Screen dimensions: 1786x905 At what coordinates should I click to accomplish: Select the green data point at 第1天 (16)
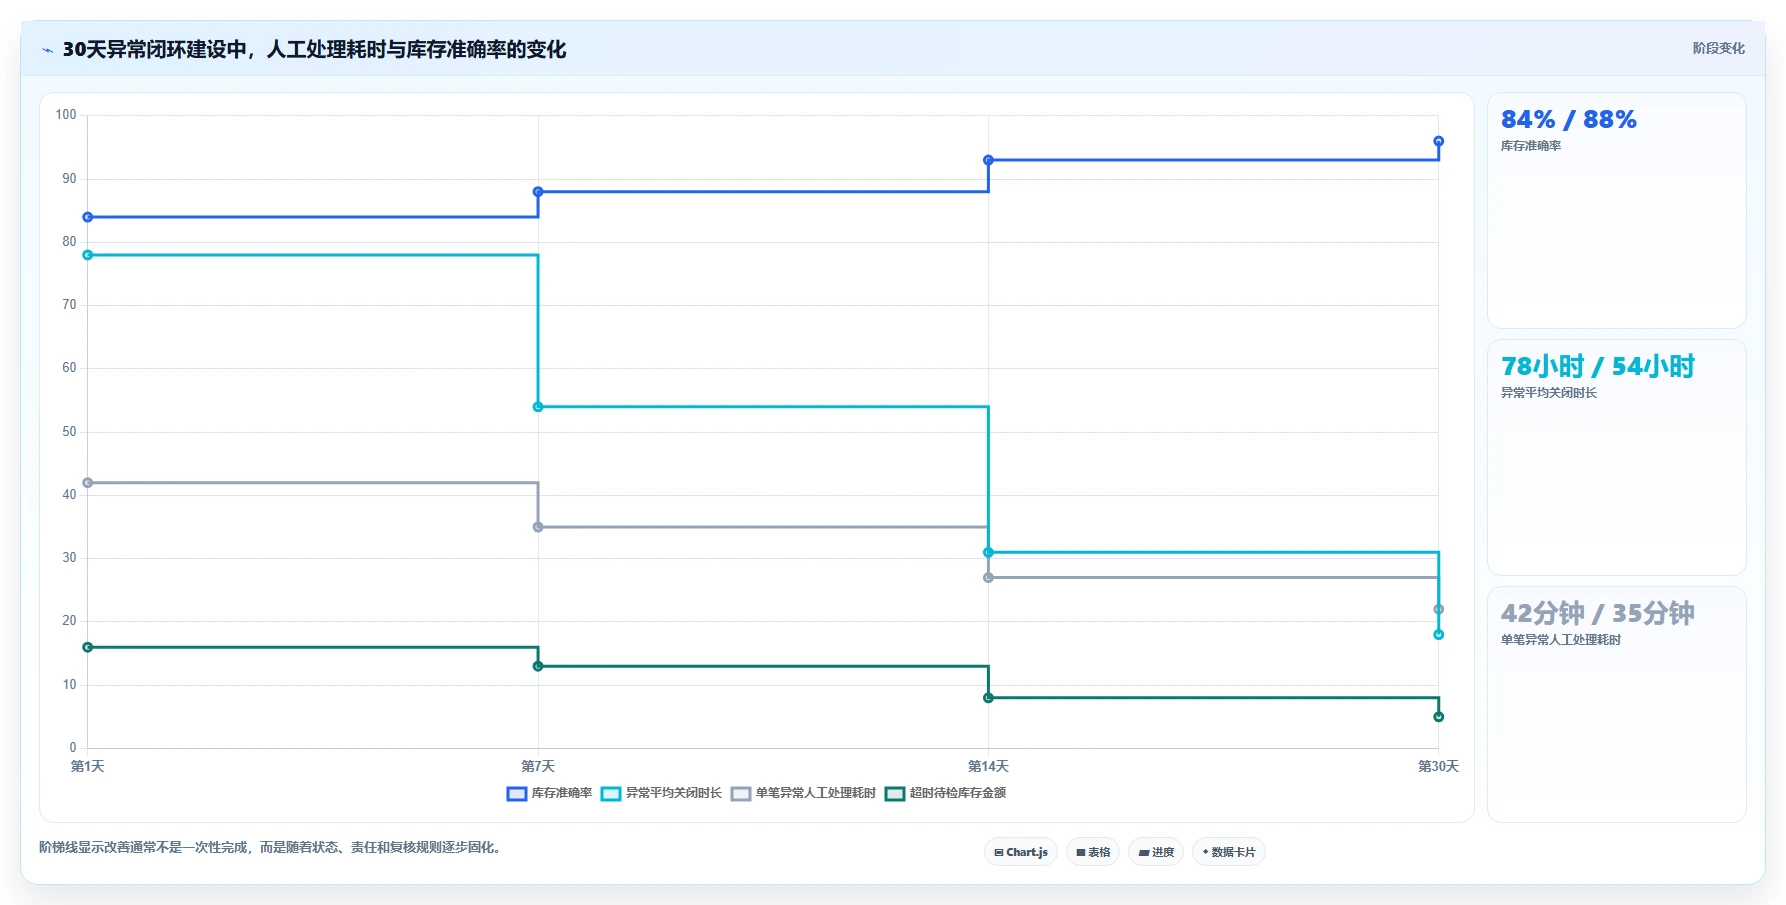click(x=88, y=647)
